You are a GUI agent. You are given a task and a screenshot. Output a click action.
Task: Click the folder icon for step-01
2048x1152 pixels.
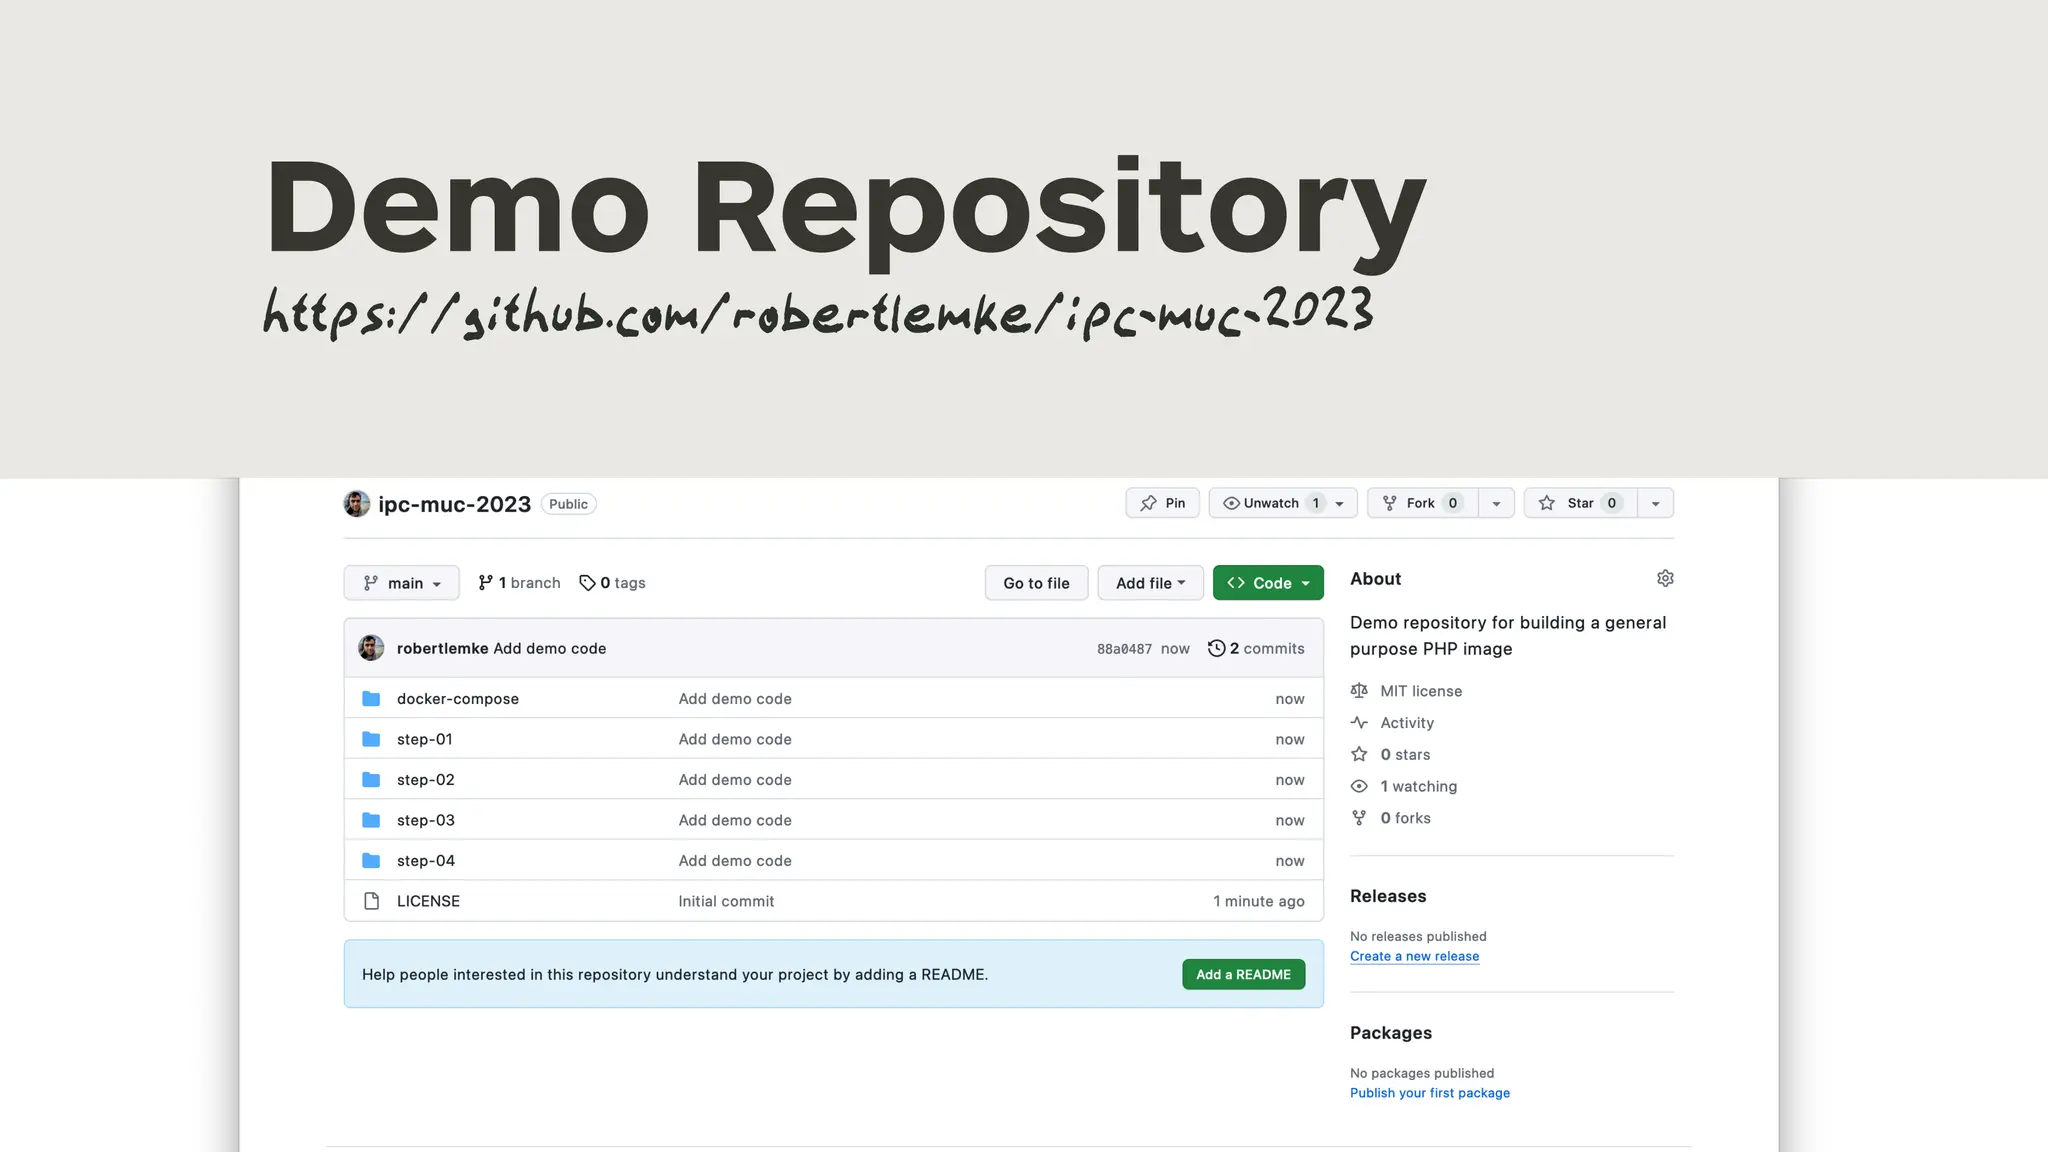pyautogui.click(x=371, y=739)
